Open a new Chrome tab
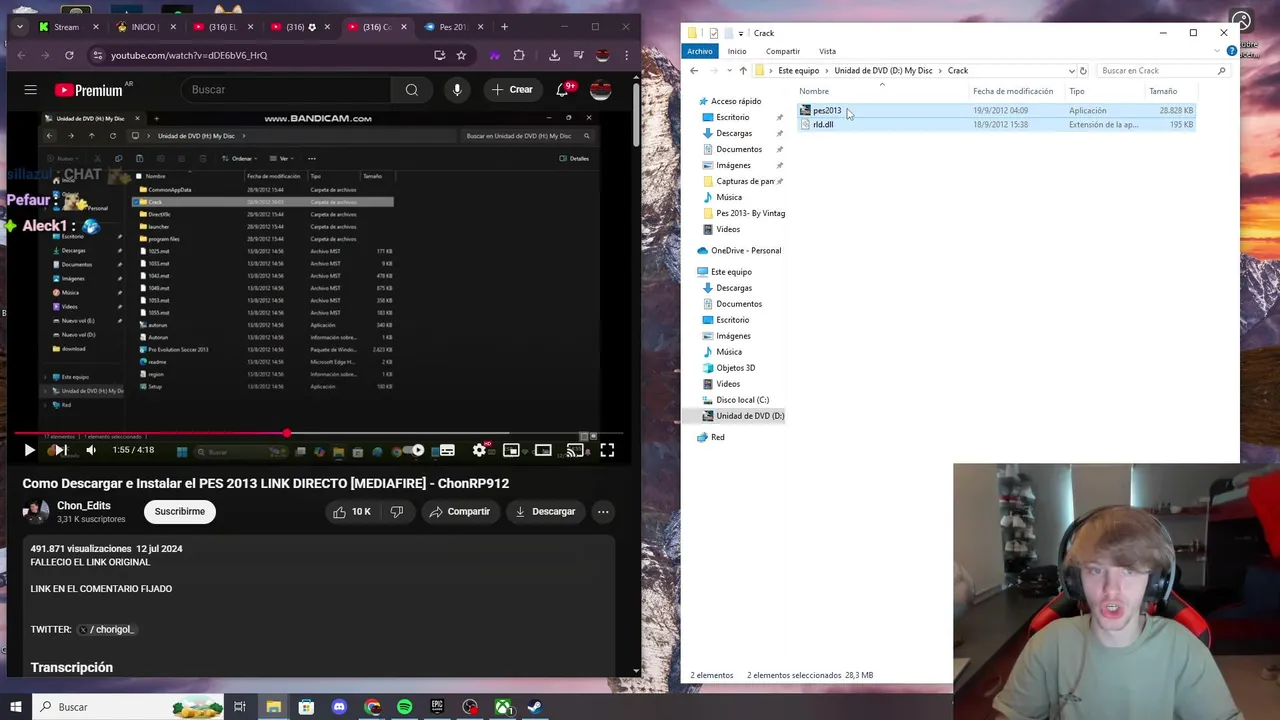 tap(504, 27)
